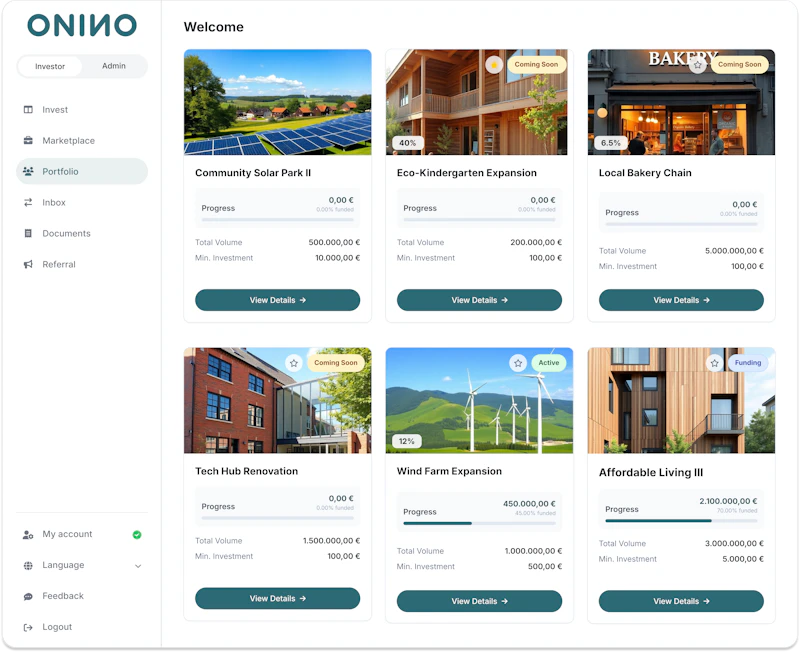Click the 5.000.000,00 € total volume
Screen dimensions: 800x652
[x=734, y=251]
